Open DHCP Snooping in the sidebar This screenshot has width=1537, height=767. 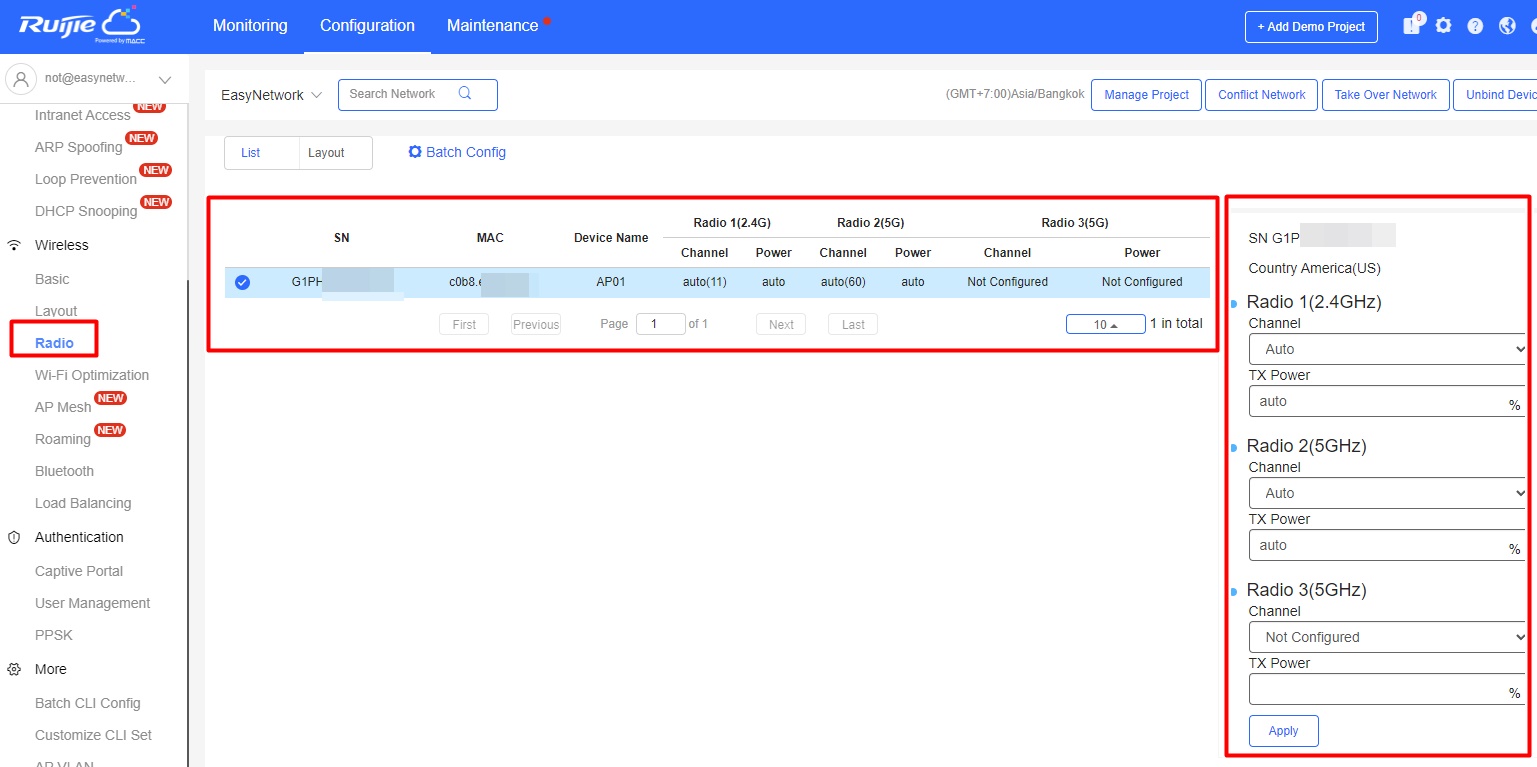pyautogui.click(x=86, y=211)
